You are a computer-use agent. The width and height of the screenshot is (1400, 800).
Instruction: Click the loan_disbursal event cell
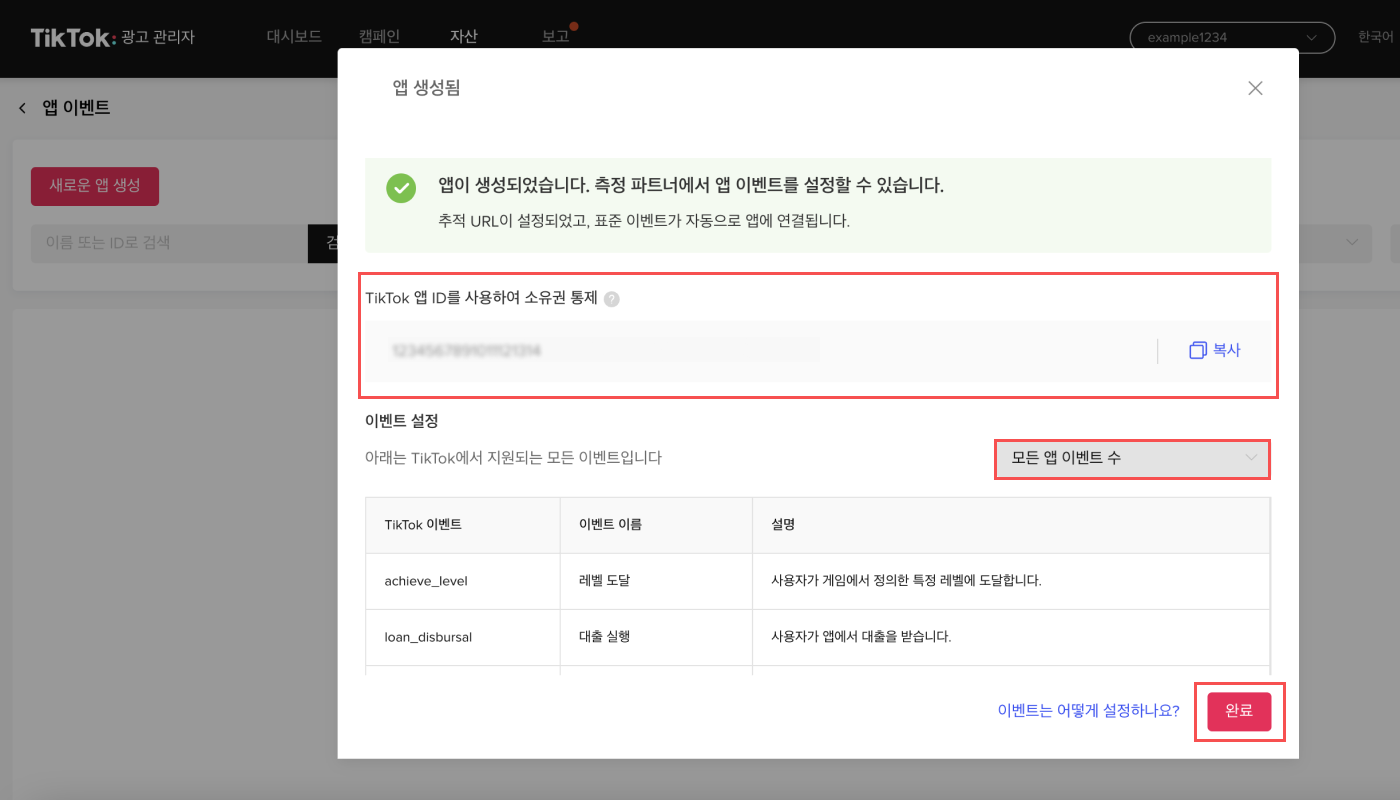point(463,637)
